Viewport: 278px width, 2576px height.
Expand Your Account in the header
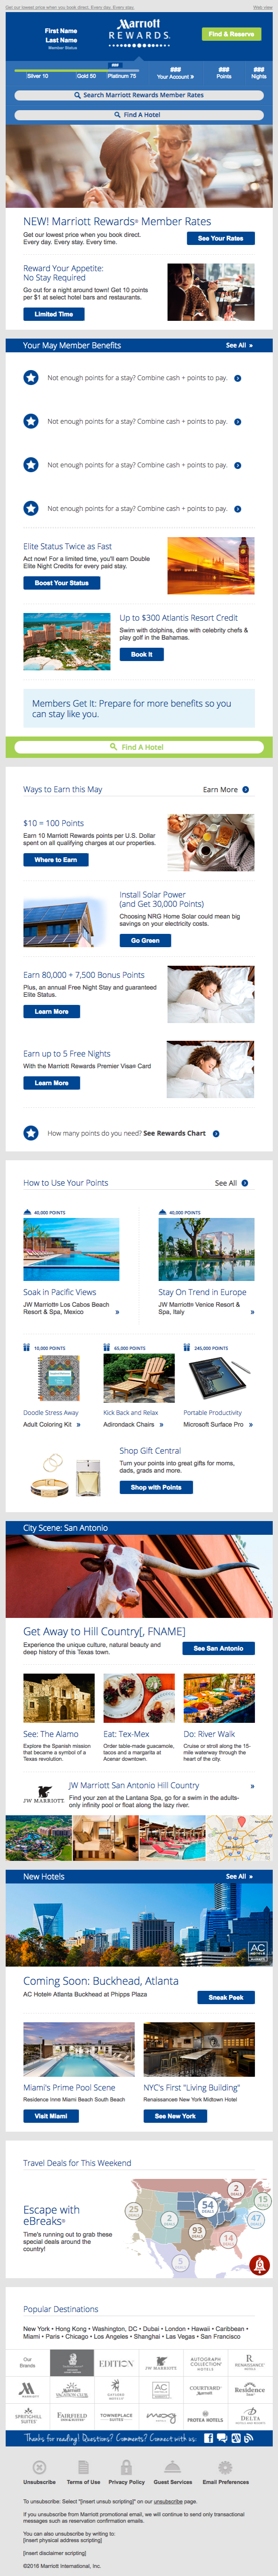coord(173,74)
